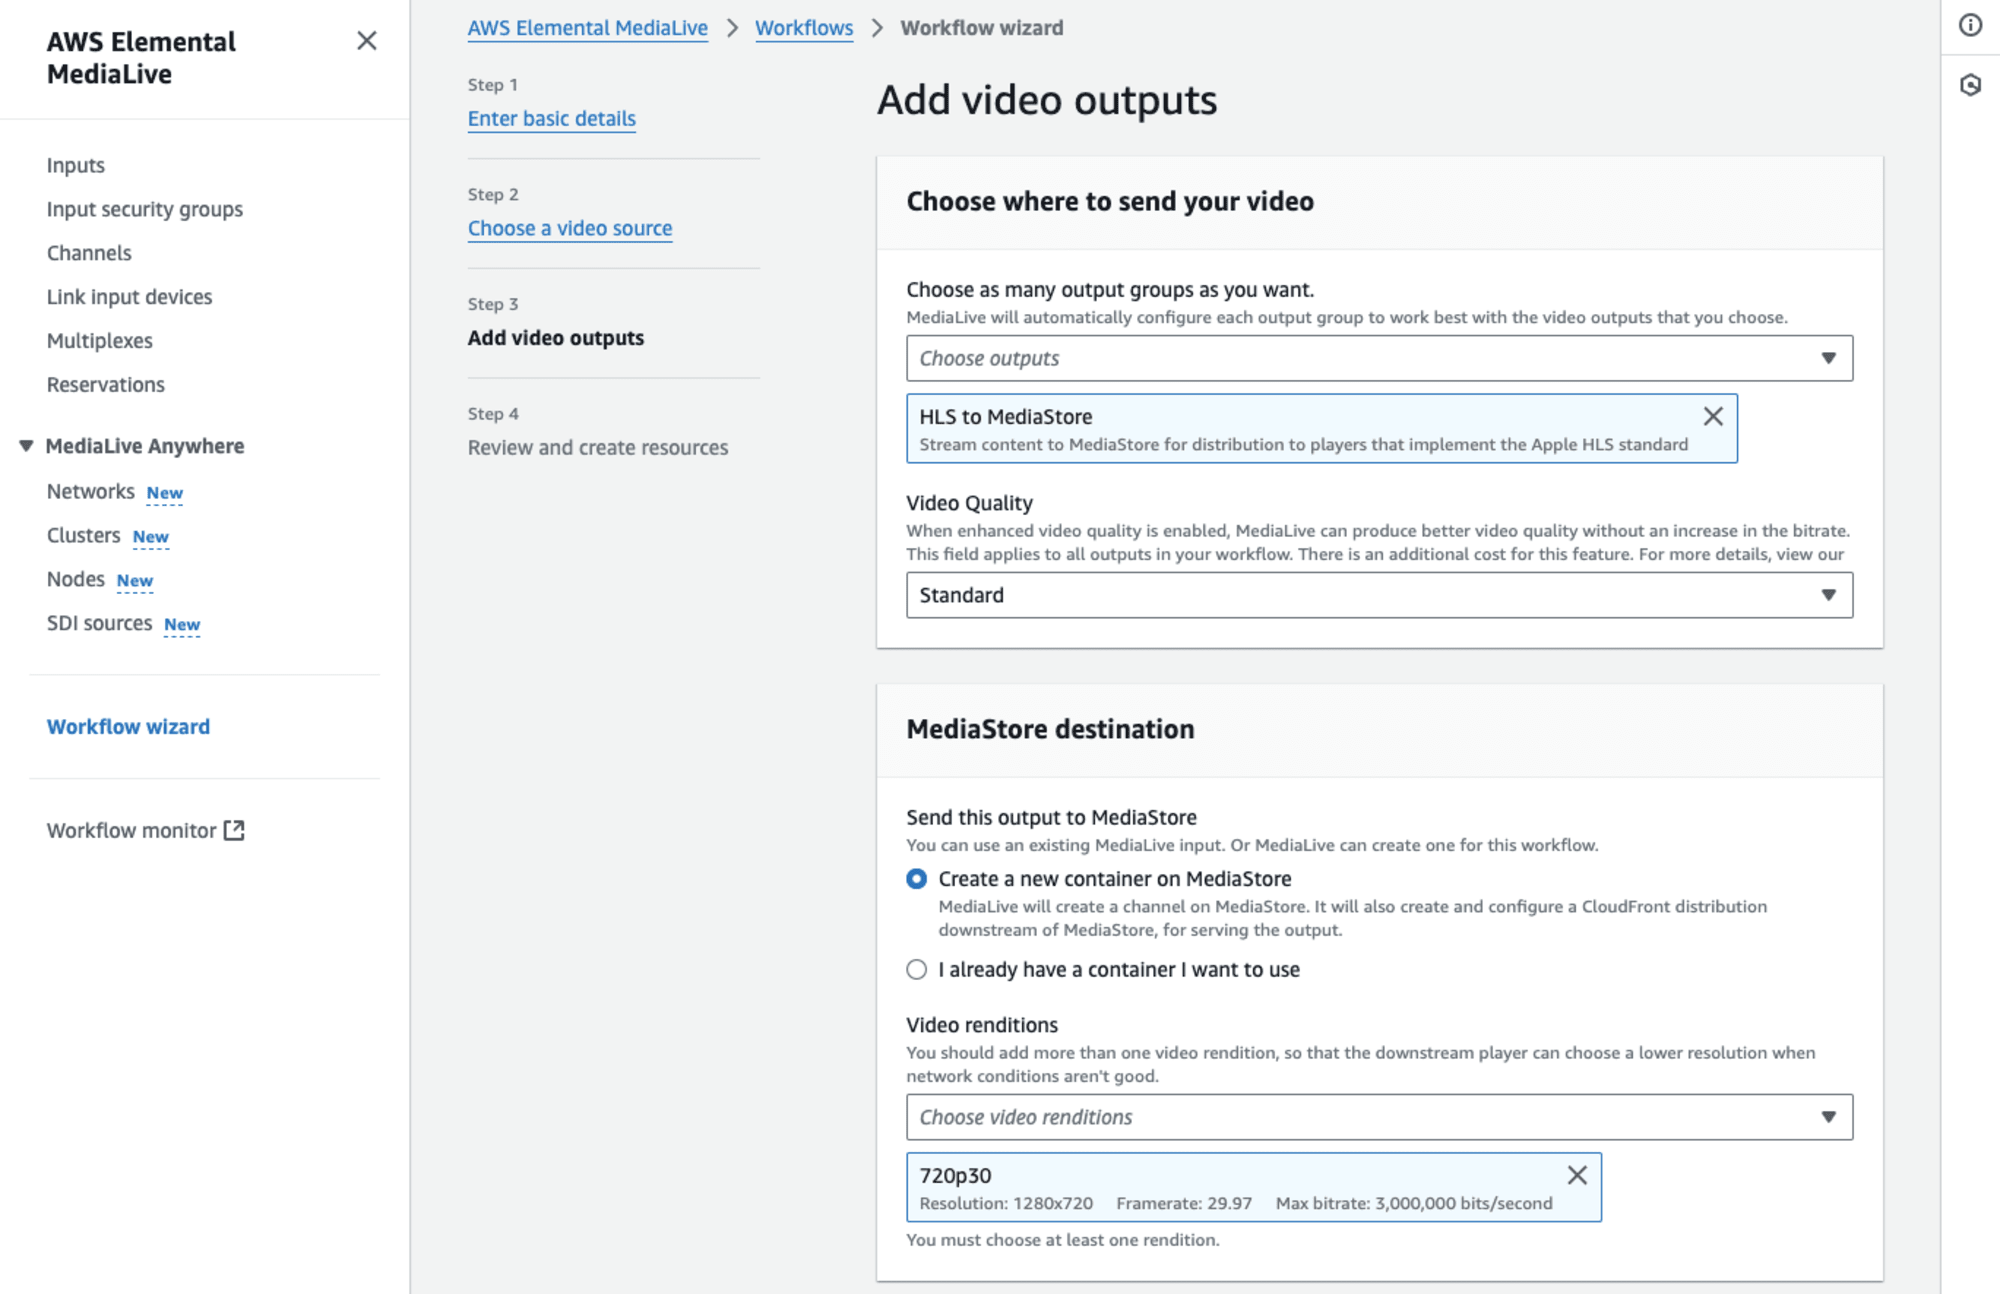Click the Resolution 1280x720 text
Image resolution: width=2000 pixels, height=1294 pixels.
point(1006,1204)
